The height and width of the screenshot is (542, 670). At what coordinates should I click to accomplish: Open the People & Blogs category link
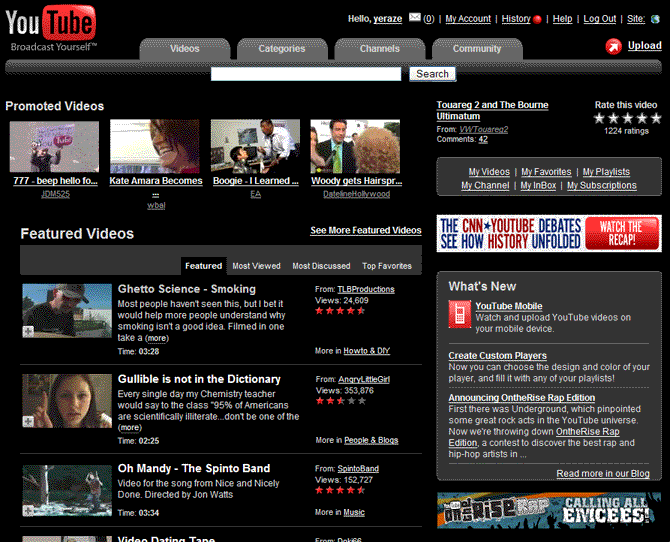click(371, 440)
